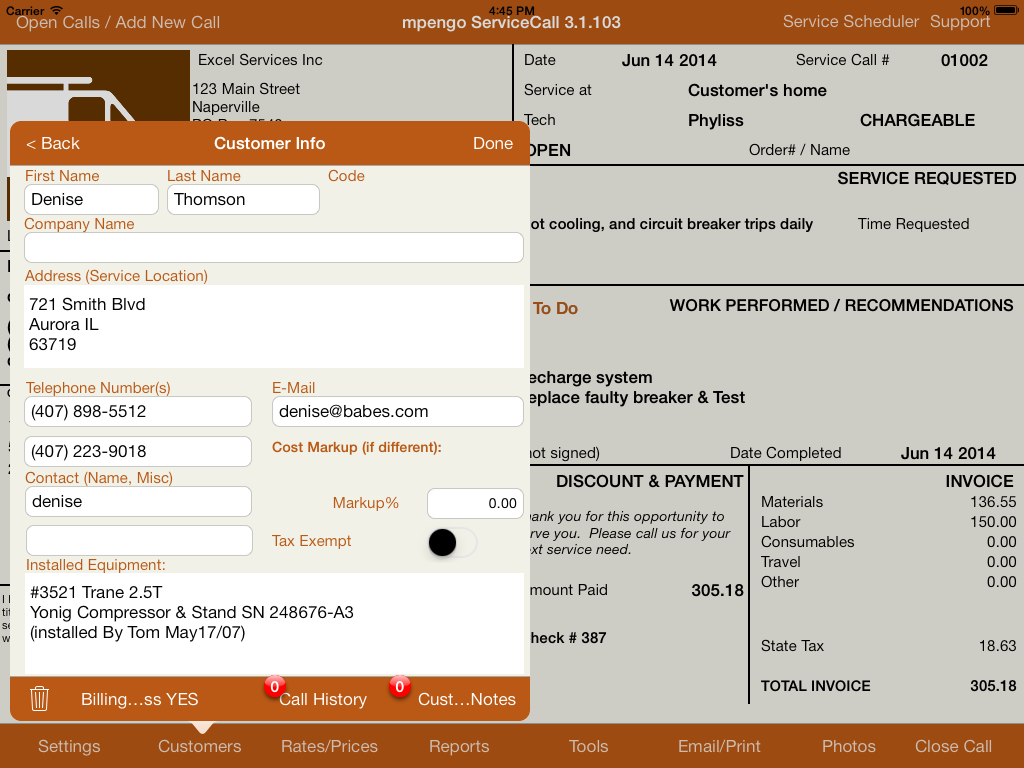1024x768 pixels.
Task: Tap the trash can delete icon
Action: [40, 699]
